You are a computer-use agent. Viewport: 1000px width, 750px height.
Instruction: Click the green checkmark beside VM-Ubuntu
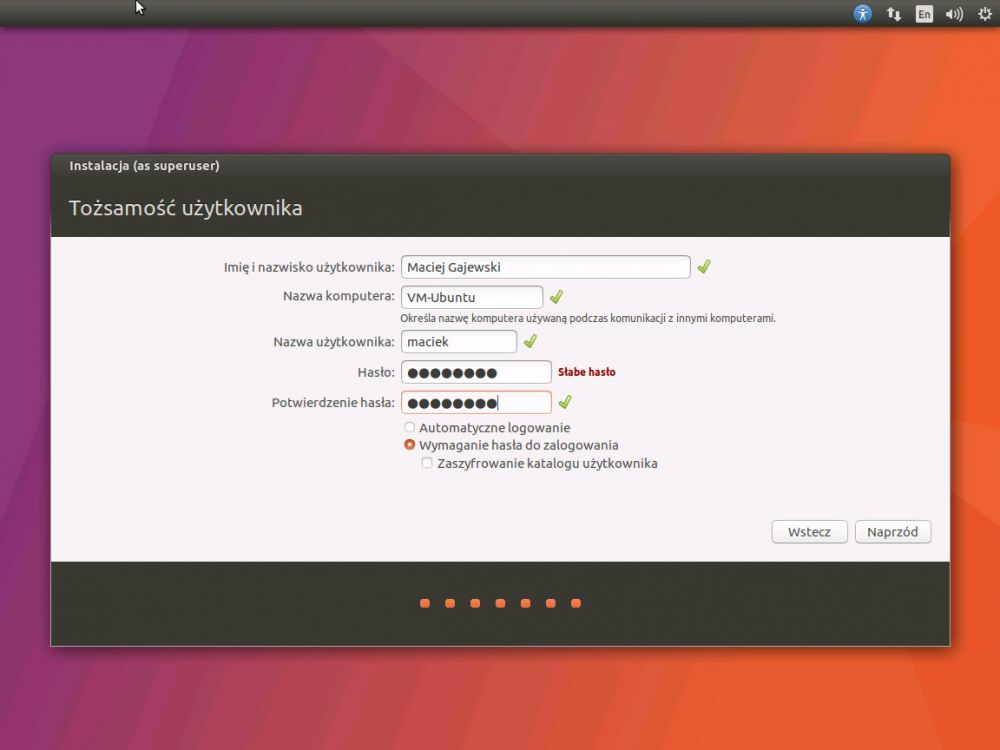556,297
